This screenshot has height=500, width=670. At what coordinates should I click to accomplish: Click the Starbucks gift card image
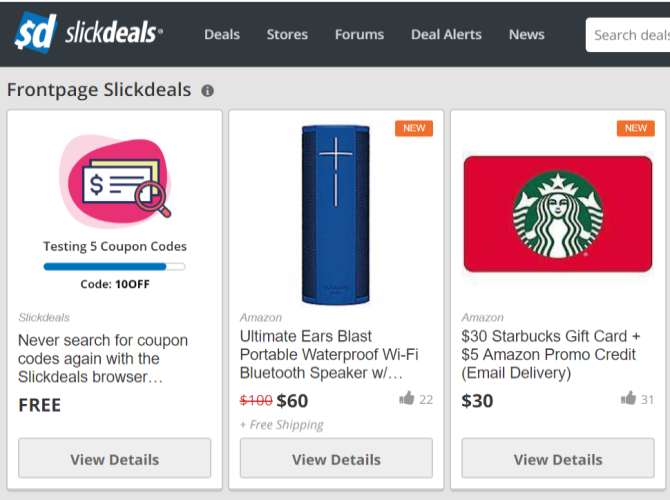click(558, 213)
